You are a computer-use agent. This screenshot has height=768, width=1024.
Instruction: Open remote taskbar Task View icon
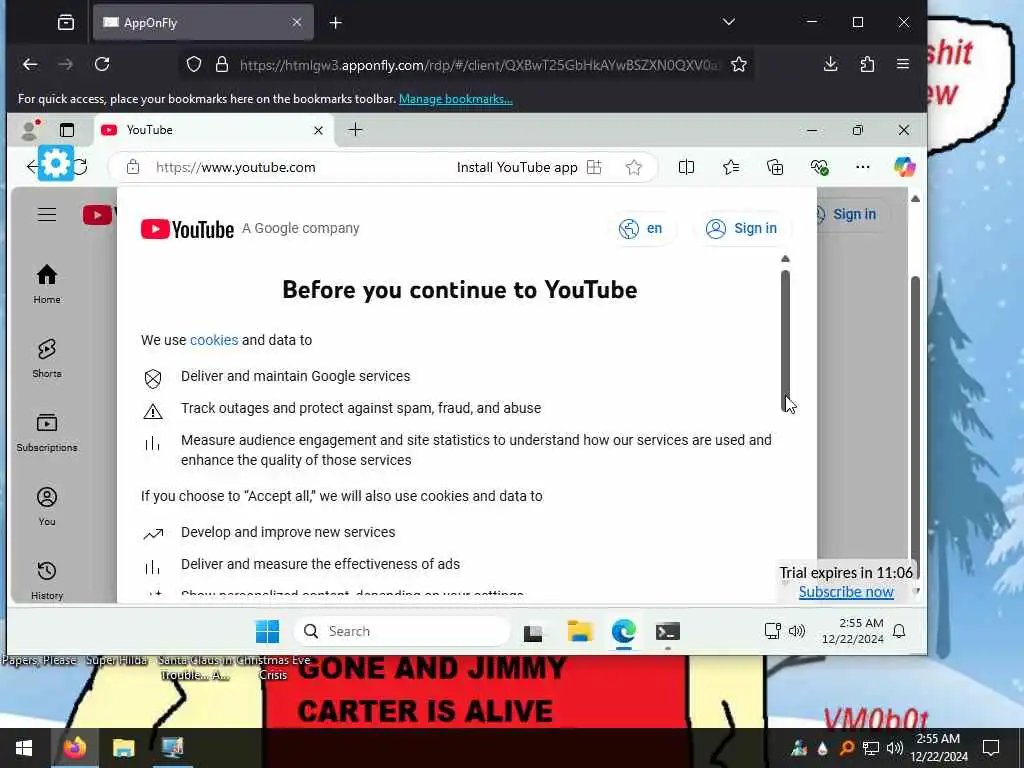click(x=533, y=632)
